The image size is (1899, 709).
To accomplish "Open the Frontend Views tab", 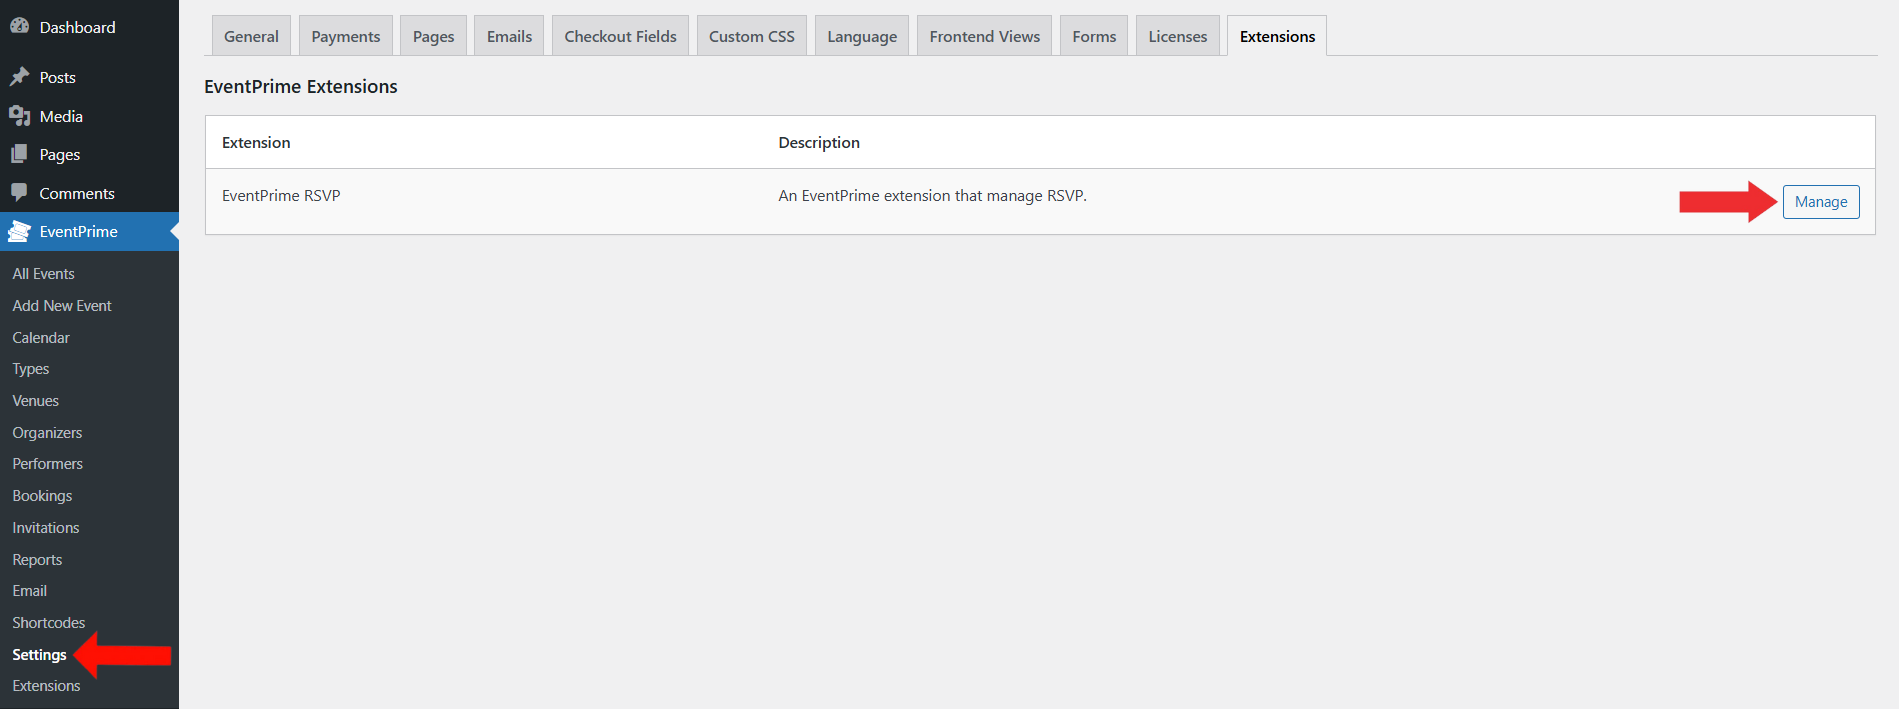I will 984,36.
